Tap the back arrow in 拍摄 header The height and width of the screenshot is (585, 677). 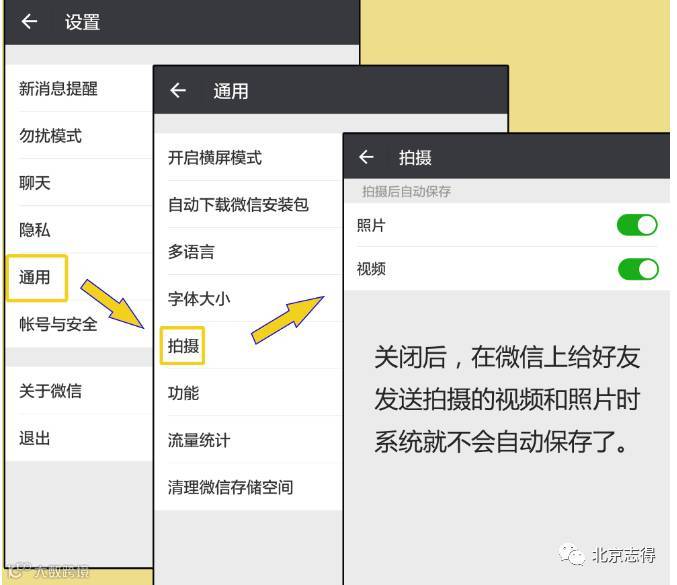[366, 157]
